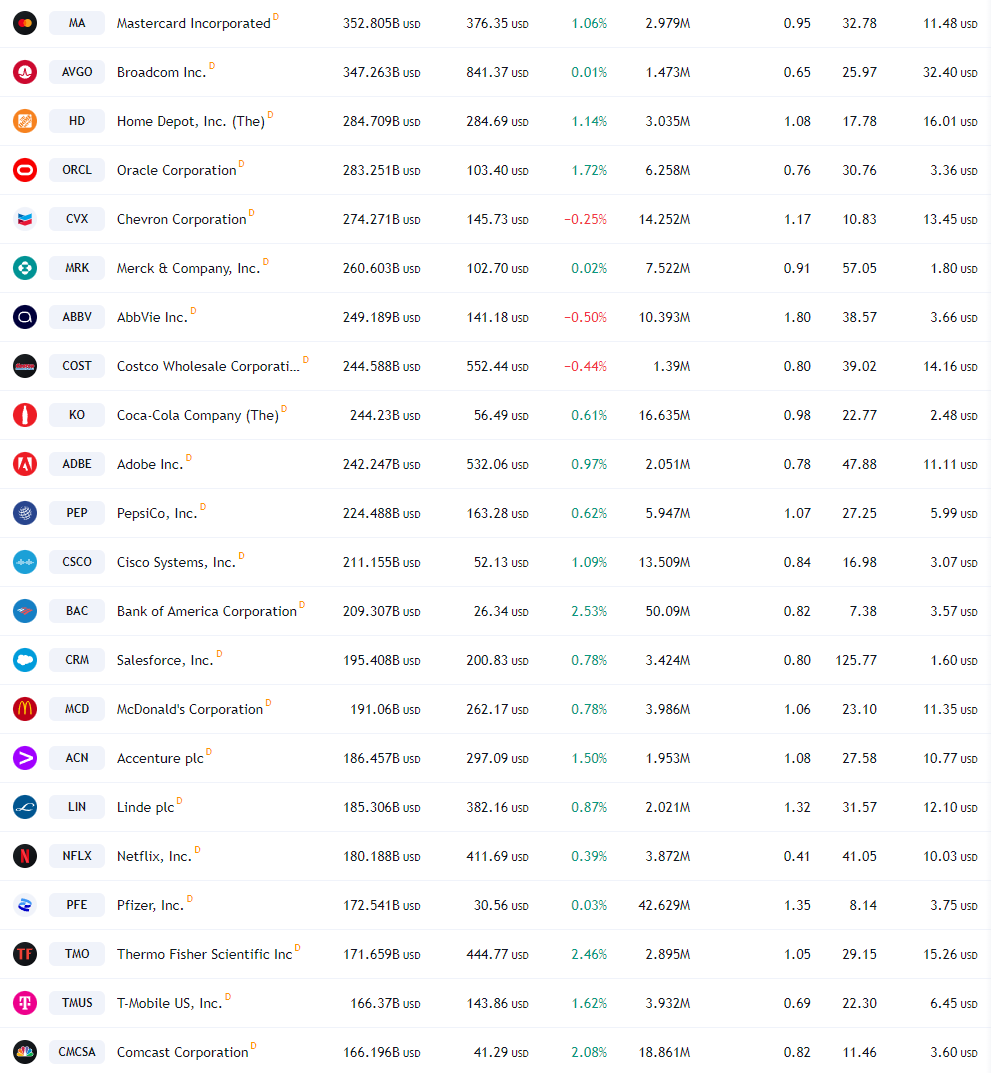The width and height of the screenshot is (991, 1073).
Task: Select the ABBV ticker badge
Action: (77, 317)
